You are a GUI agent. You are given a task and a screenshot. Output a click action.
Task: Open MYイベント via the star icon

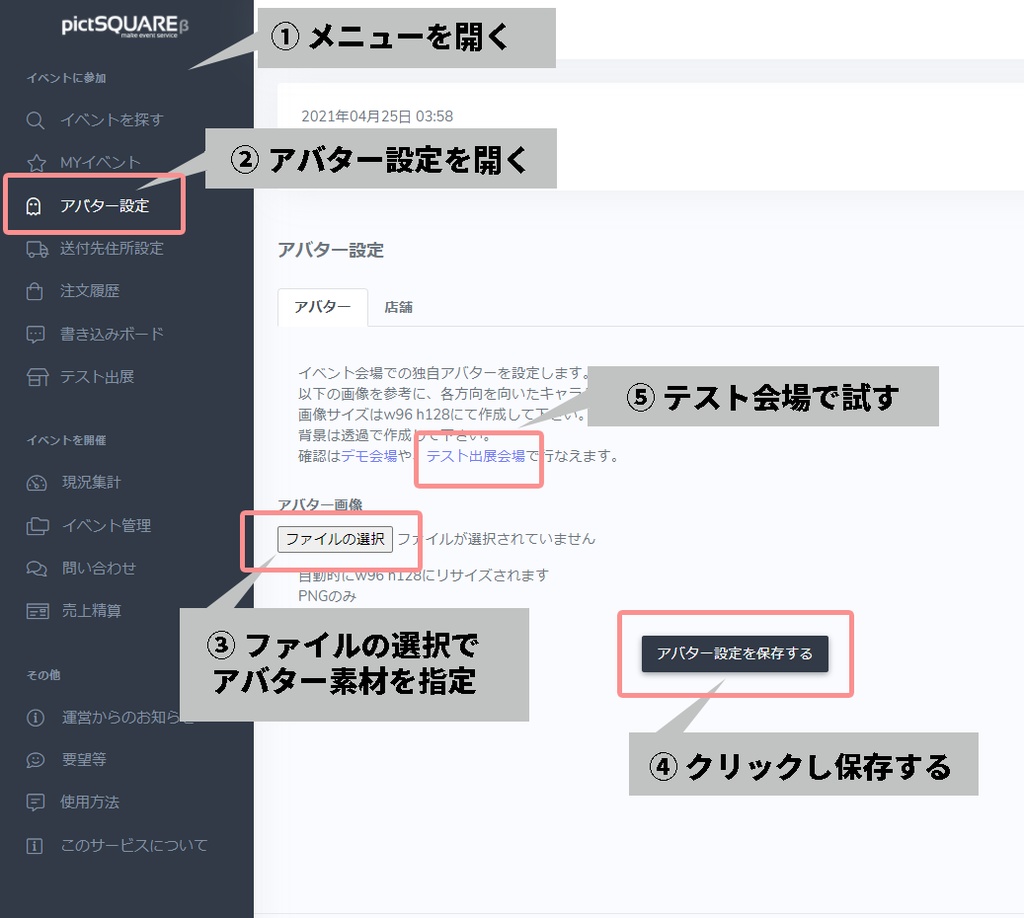(35, 162)
